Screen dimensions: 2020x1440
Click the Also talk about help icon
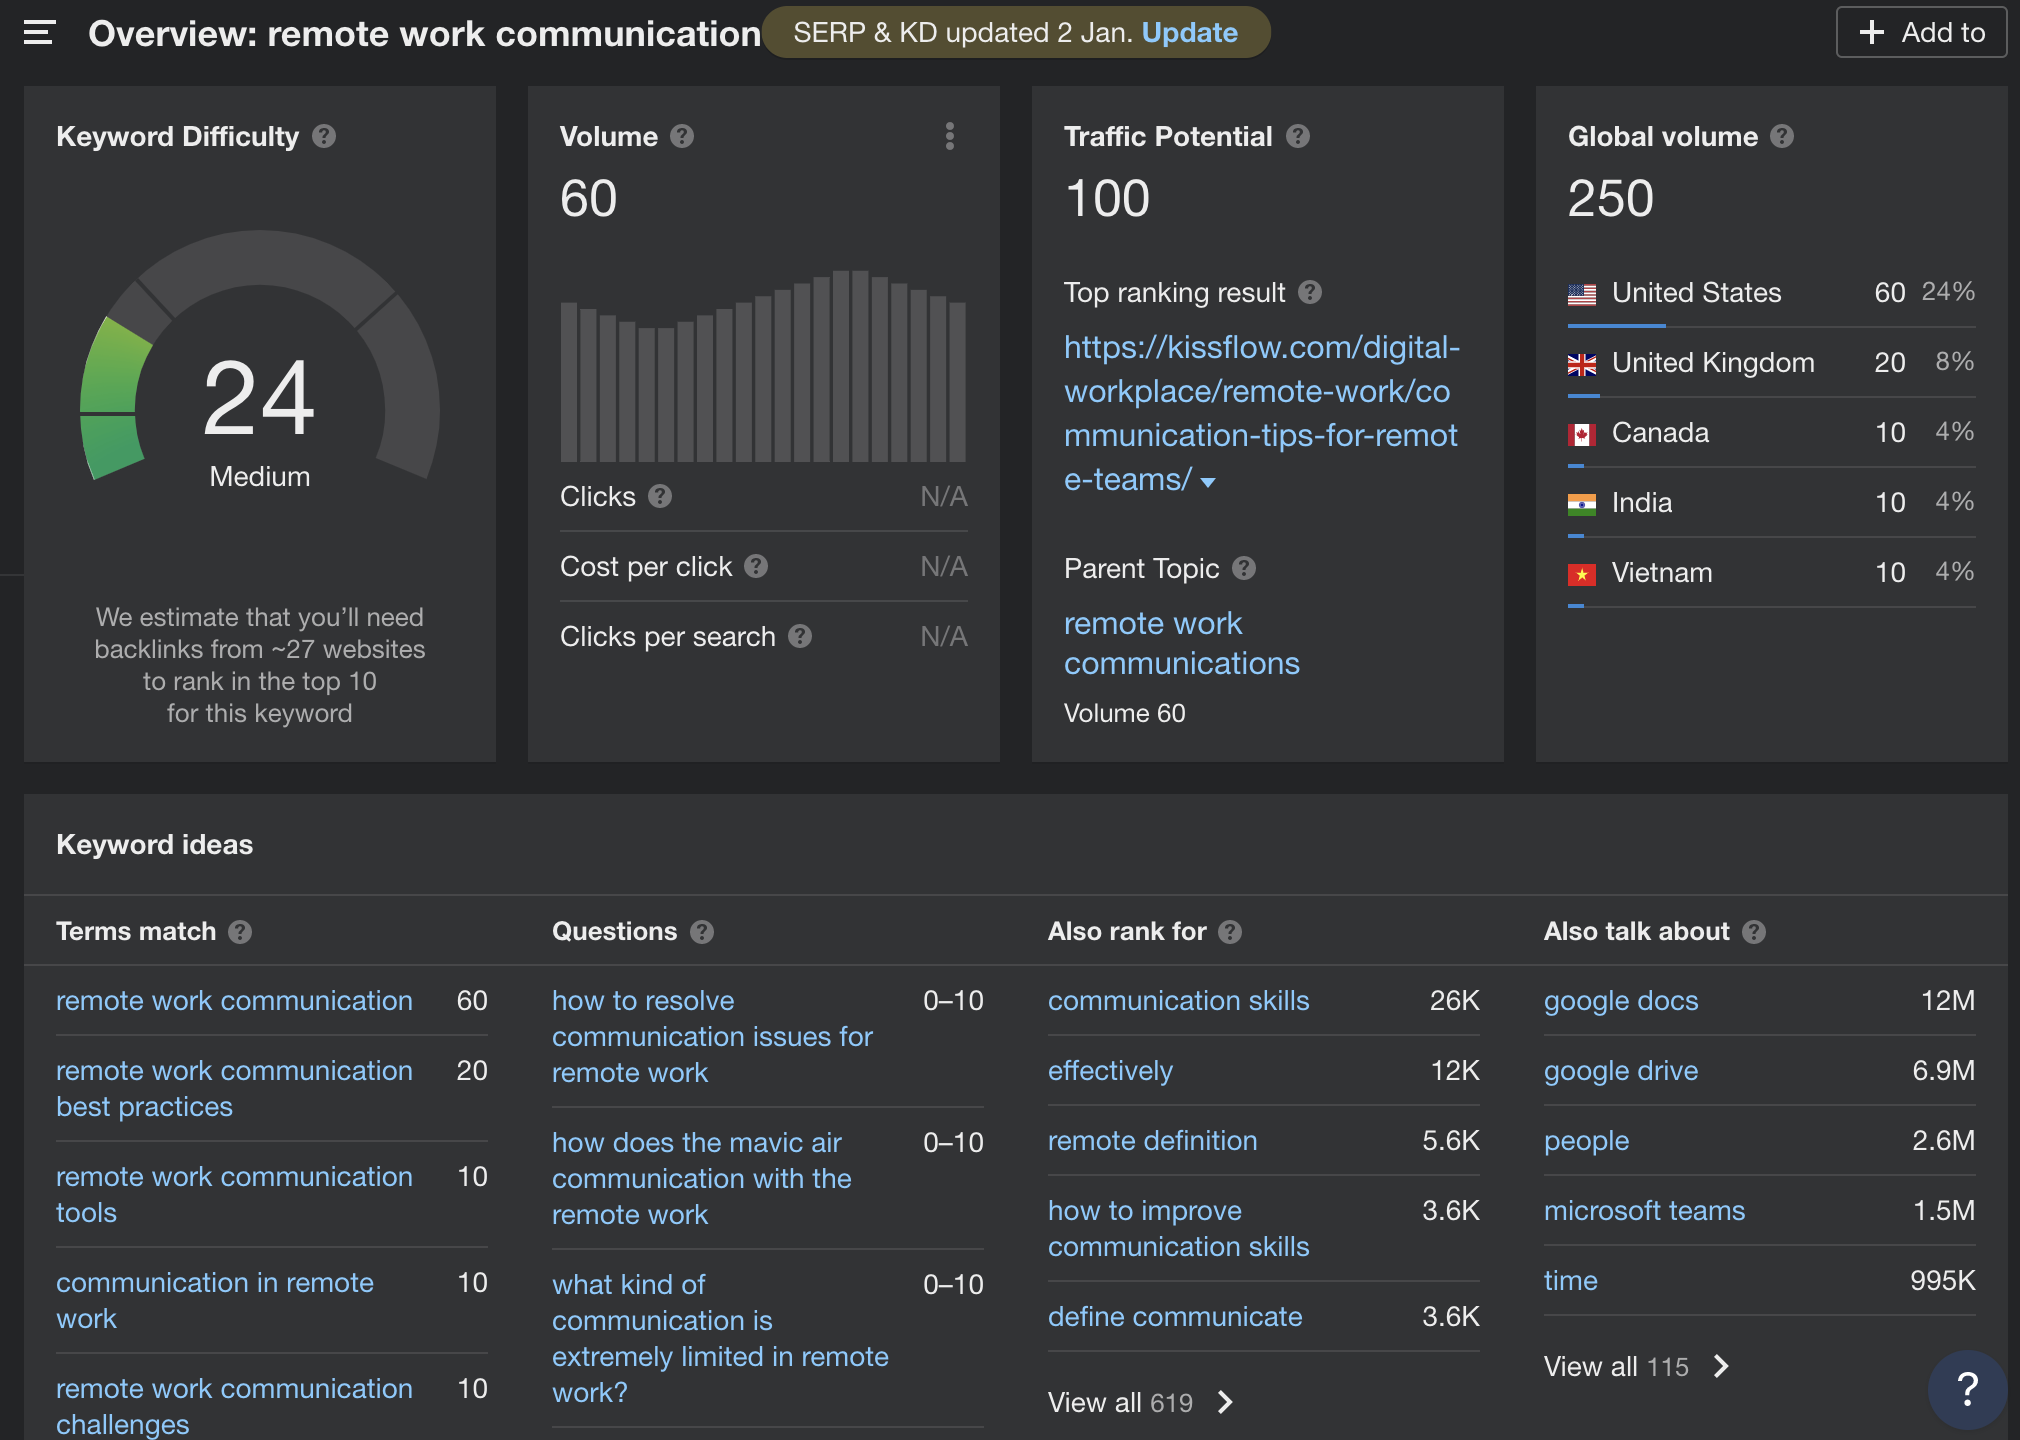[x=1754, y=932]
